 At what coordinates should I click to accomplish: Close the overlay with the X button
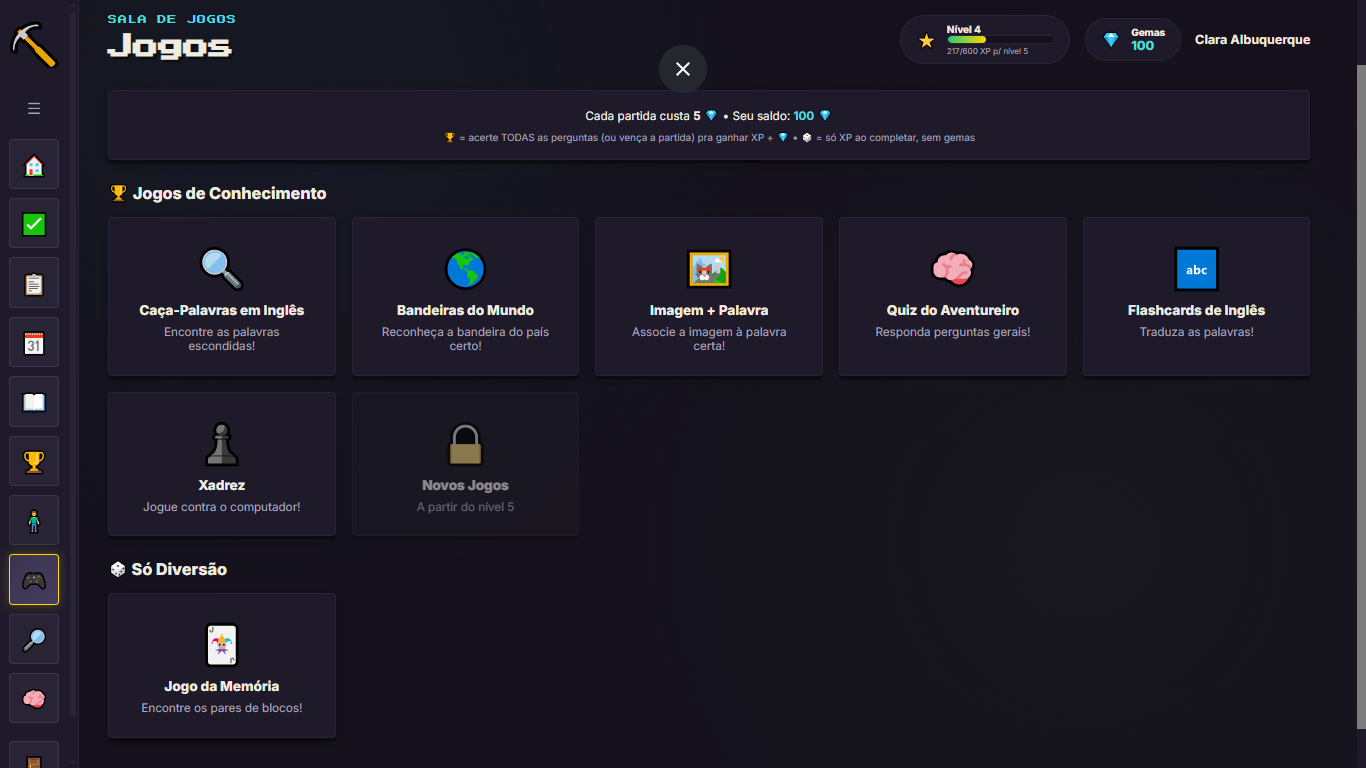coord(683,69)
